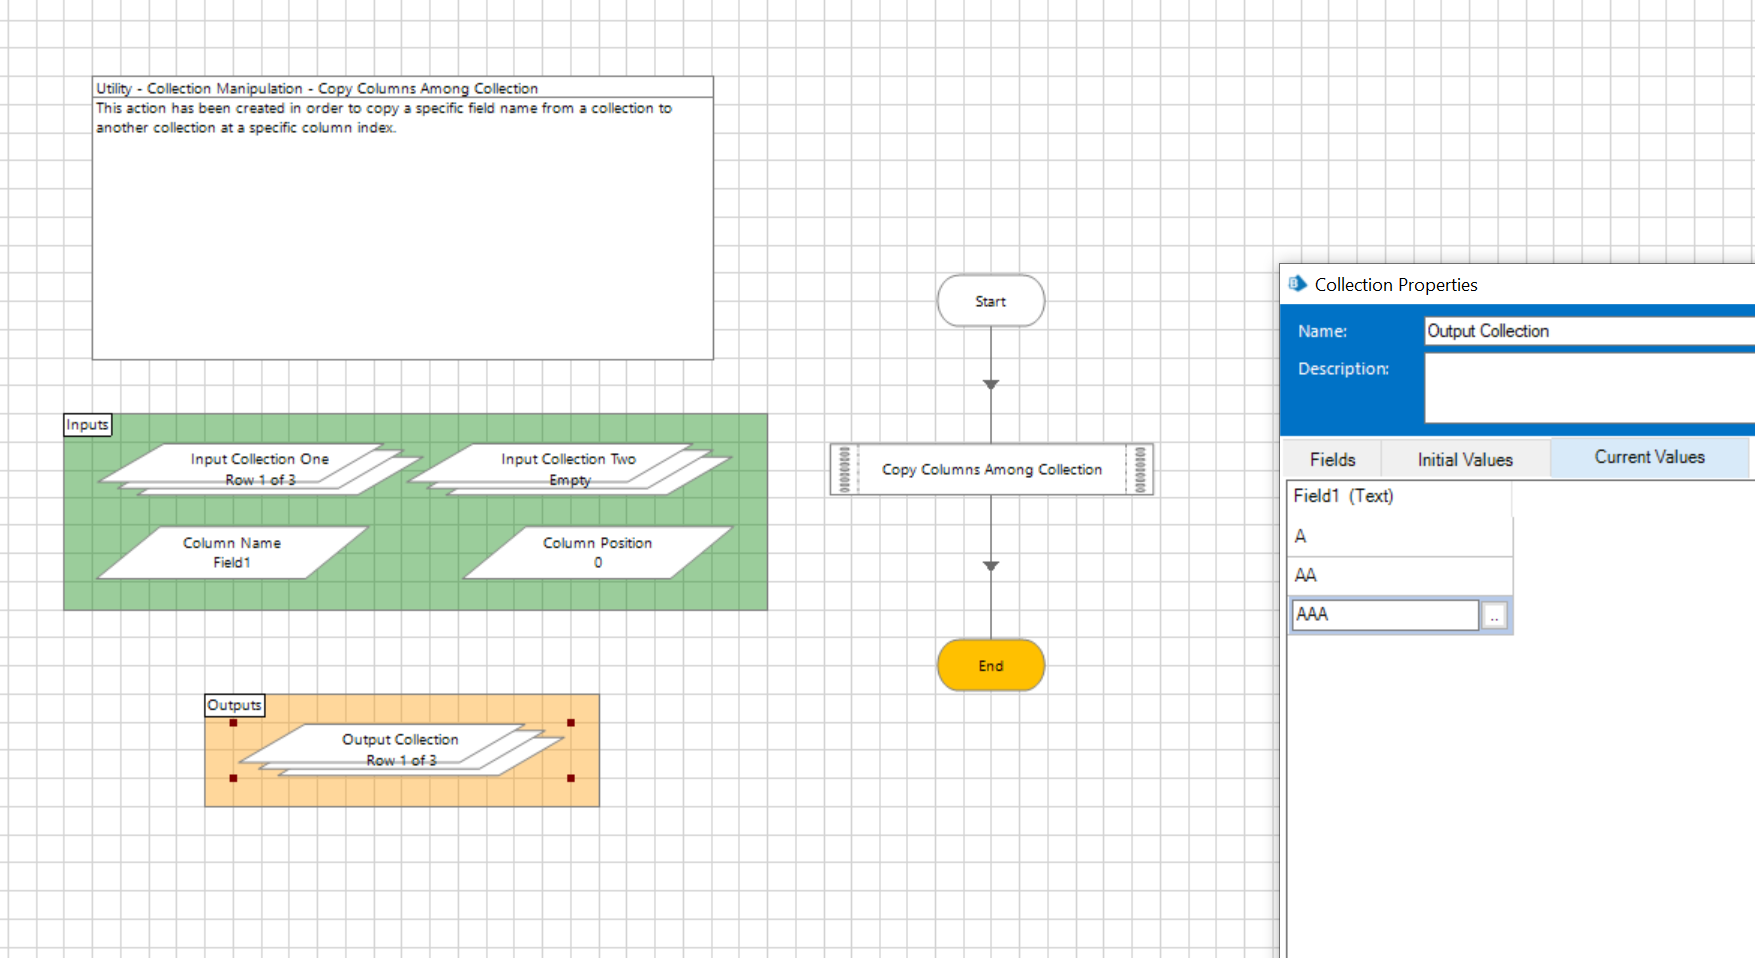Select the Input Collection Two collection stage
The image size is (1755, 958).
tap(569, 467)
